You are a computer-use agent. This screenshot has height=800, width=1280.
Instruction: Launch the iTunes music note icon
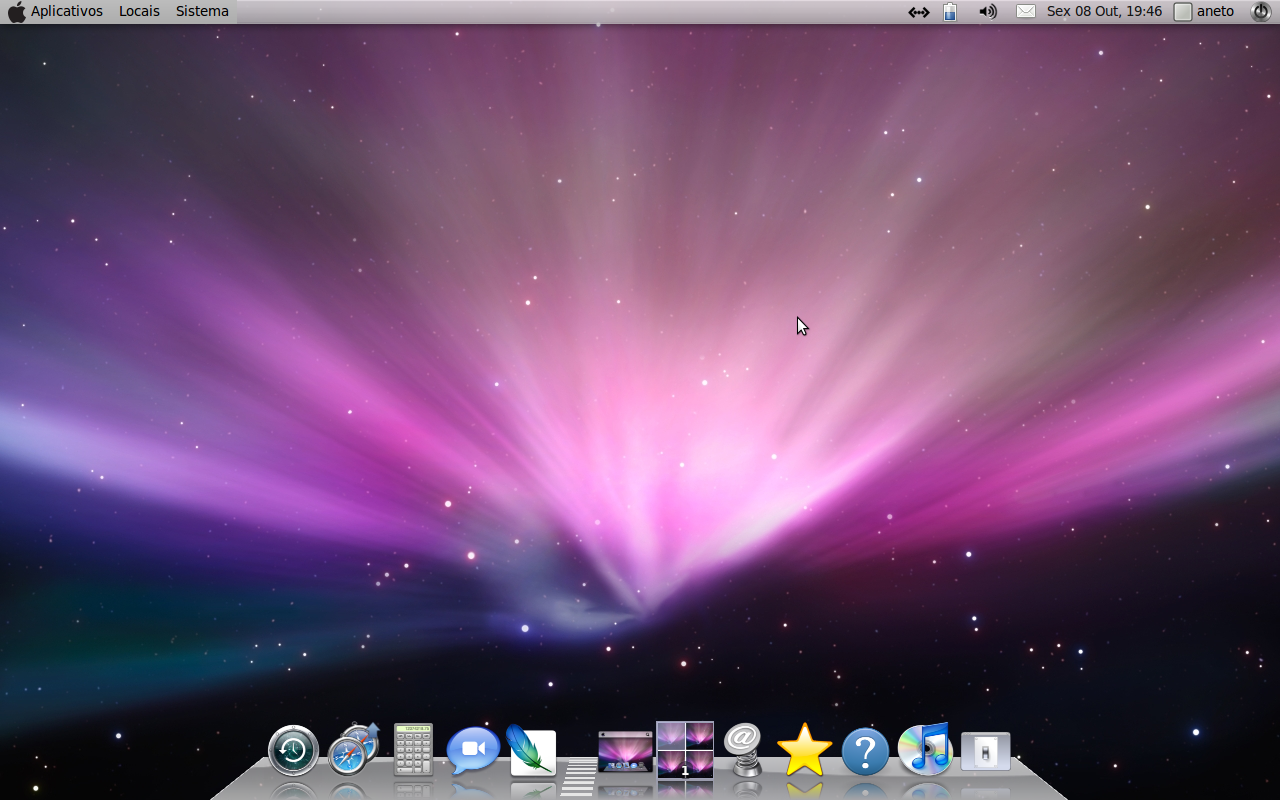(x=925, y=749)
